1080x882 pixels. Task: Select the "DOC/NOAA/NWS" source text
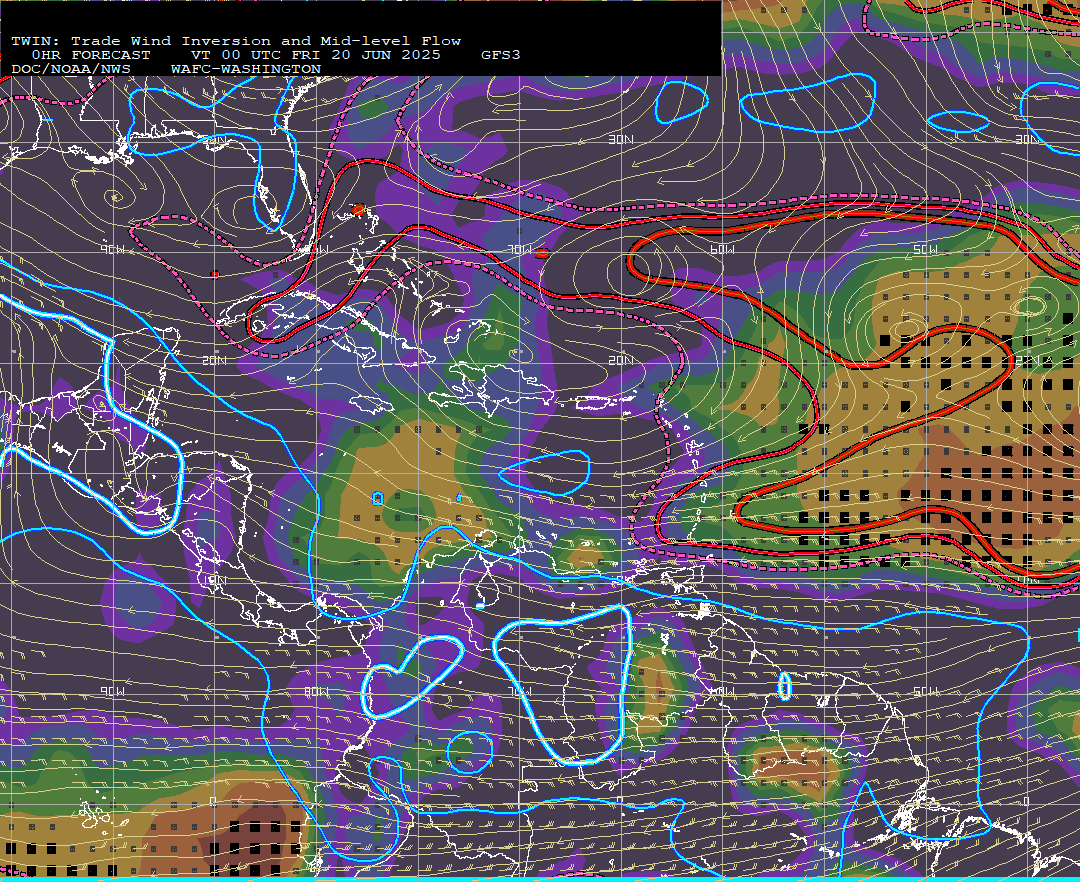point(71,70)
